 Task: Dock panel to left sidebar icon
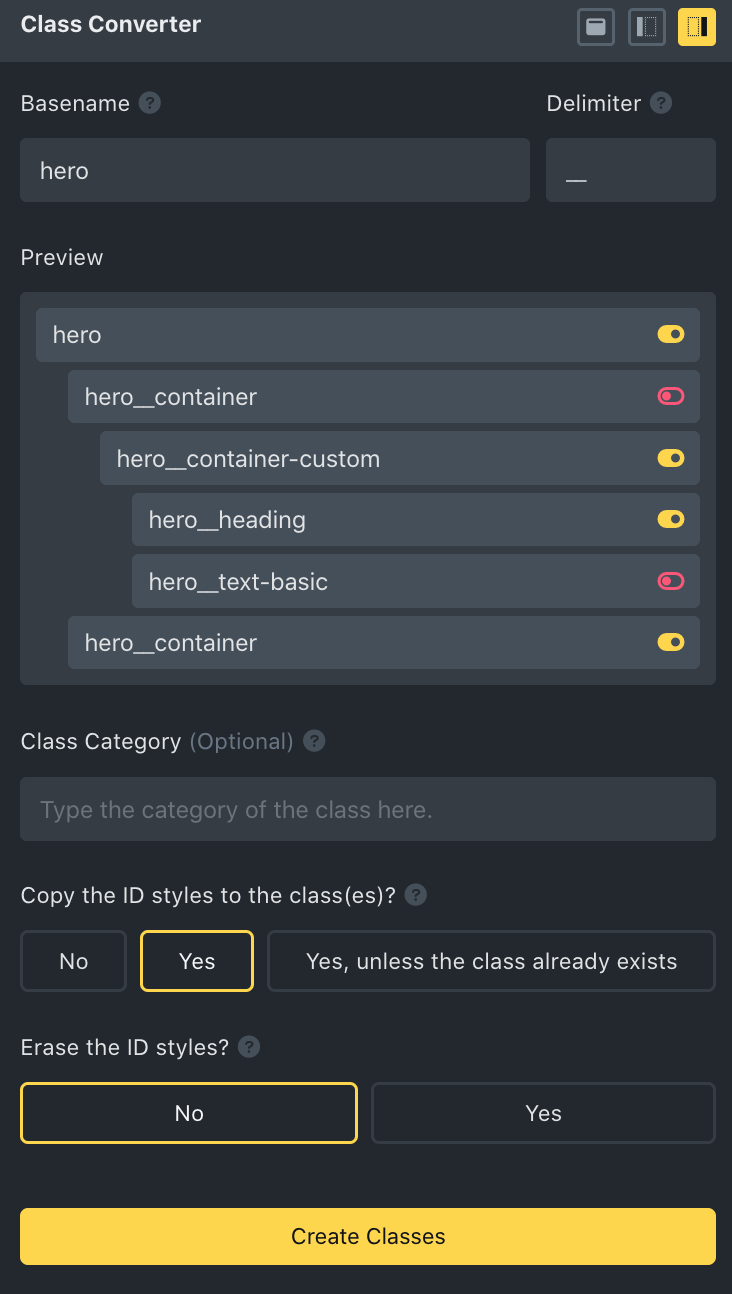tap(647, 27)
